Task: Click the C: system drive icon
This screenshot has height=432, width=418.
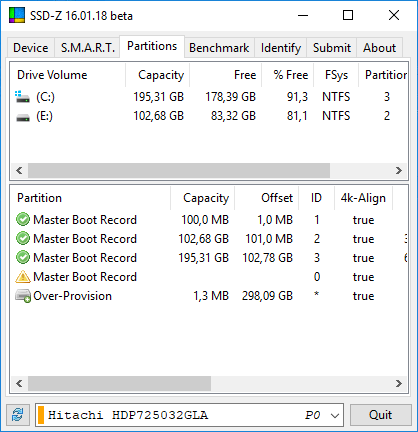Action: (x=22, y=97)
